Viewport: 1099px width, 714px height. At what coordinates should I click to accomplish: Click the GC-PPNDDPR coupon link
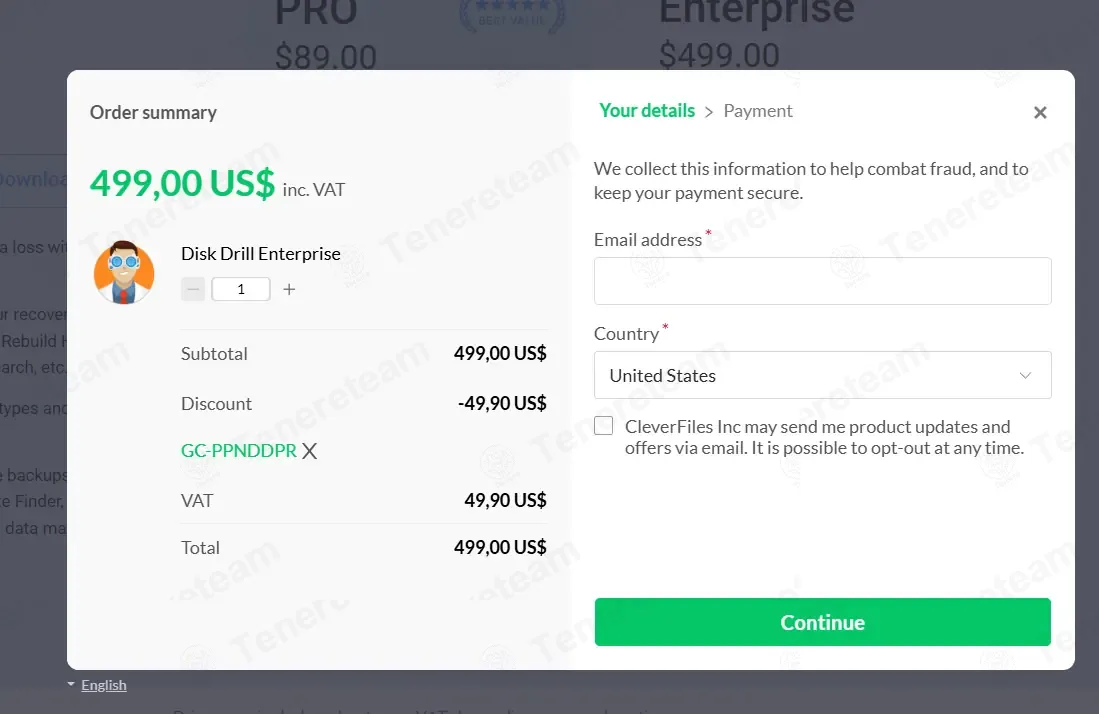pos(239,451)
